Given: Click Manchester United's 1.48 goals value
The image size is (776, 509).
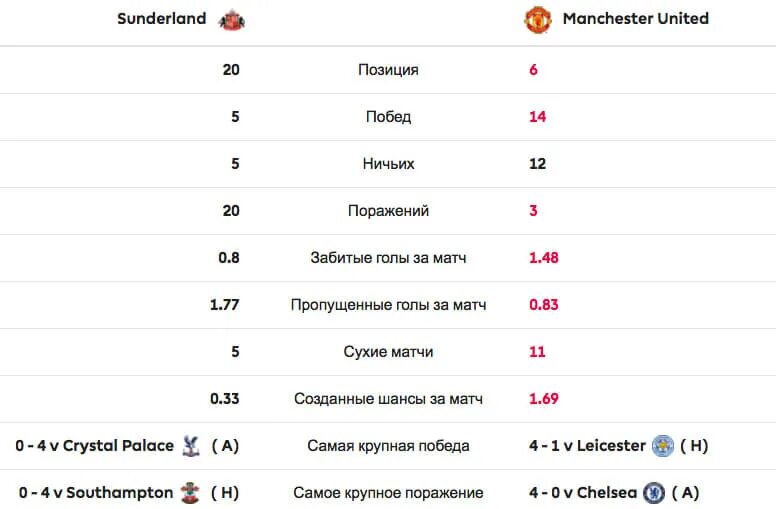Looking at the screenshot, I should click(543, 258).
